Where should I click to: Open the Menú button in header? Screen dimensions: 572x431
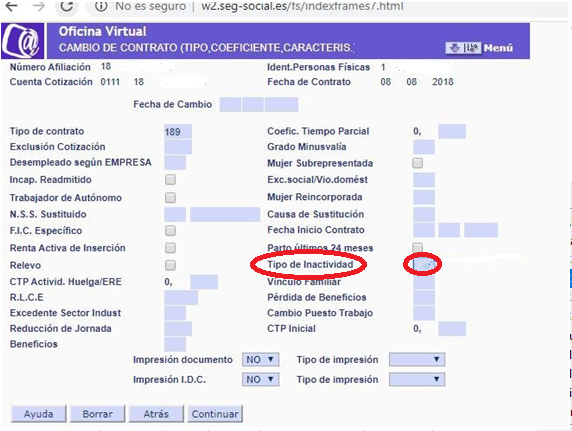pyautogui.click(x=479, y=48)
